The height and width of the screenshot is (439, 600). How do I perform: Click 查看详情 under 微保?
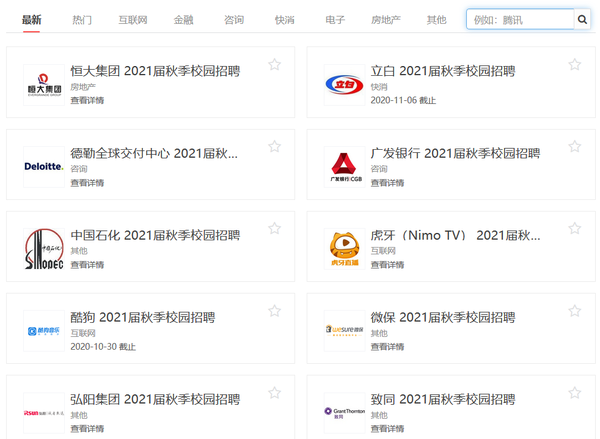pos(387,347)
